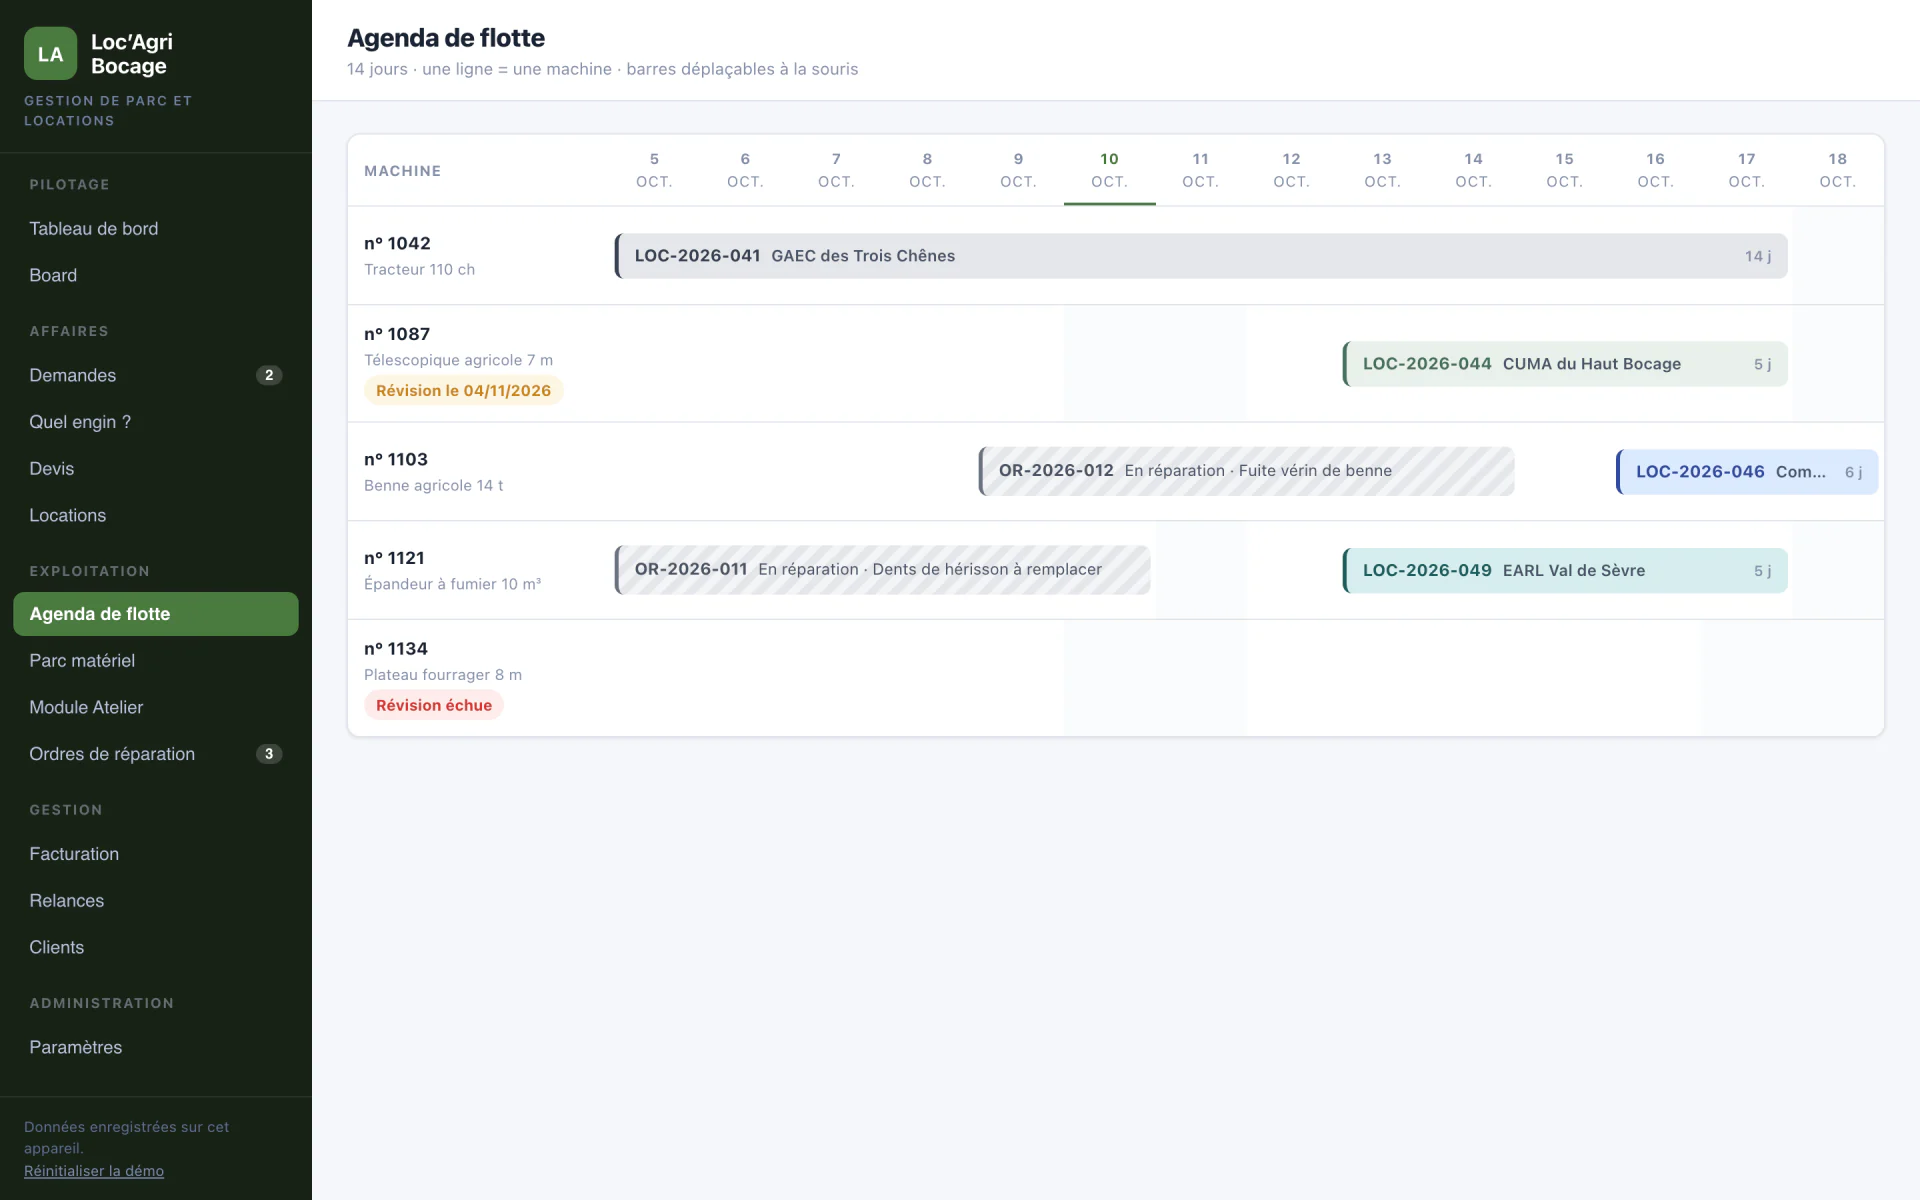Navigate to Devis
This screenshot has width=1920, height=1200.
point(156,468)
